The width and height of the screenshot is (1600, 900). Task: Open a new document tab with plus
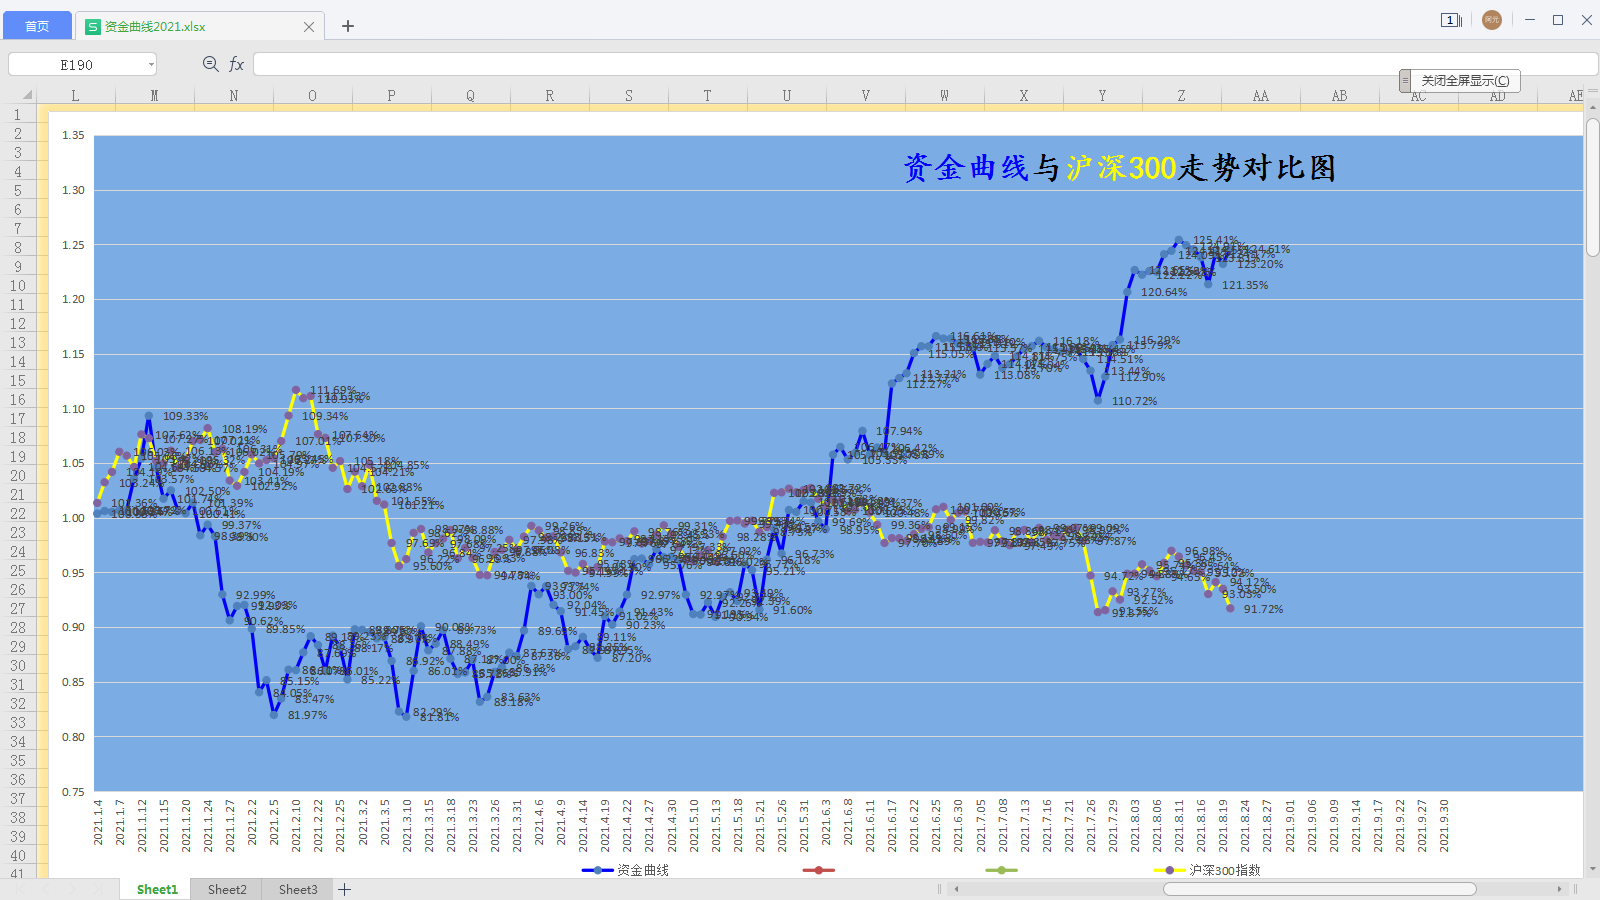pos(348,26)
